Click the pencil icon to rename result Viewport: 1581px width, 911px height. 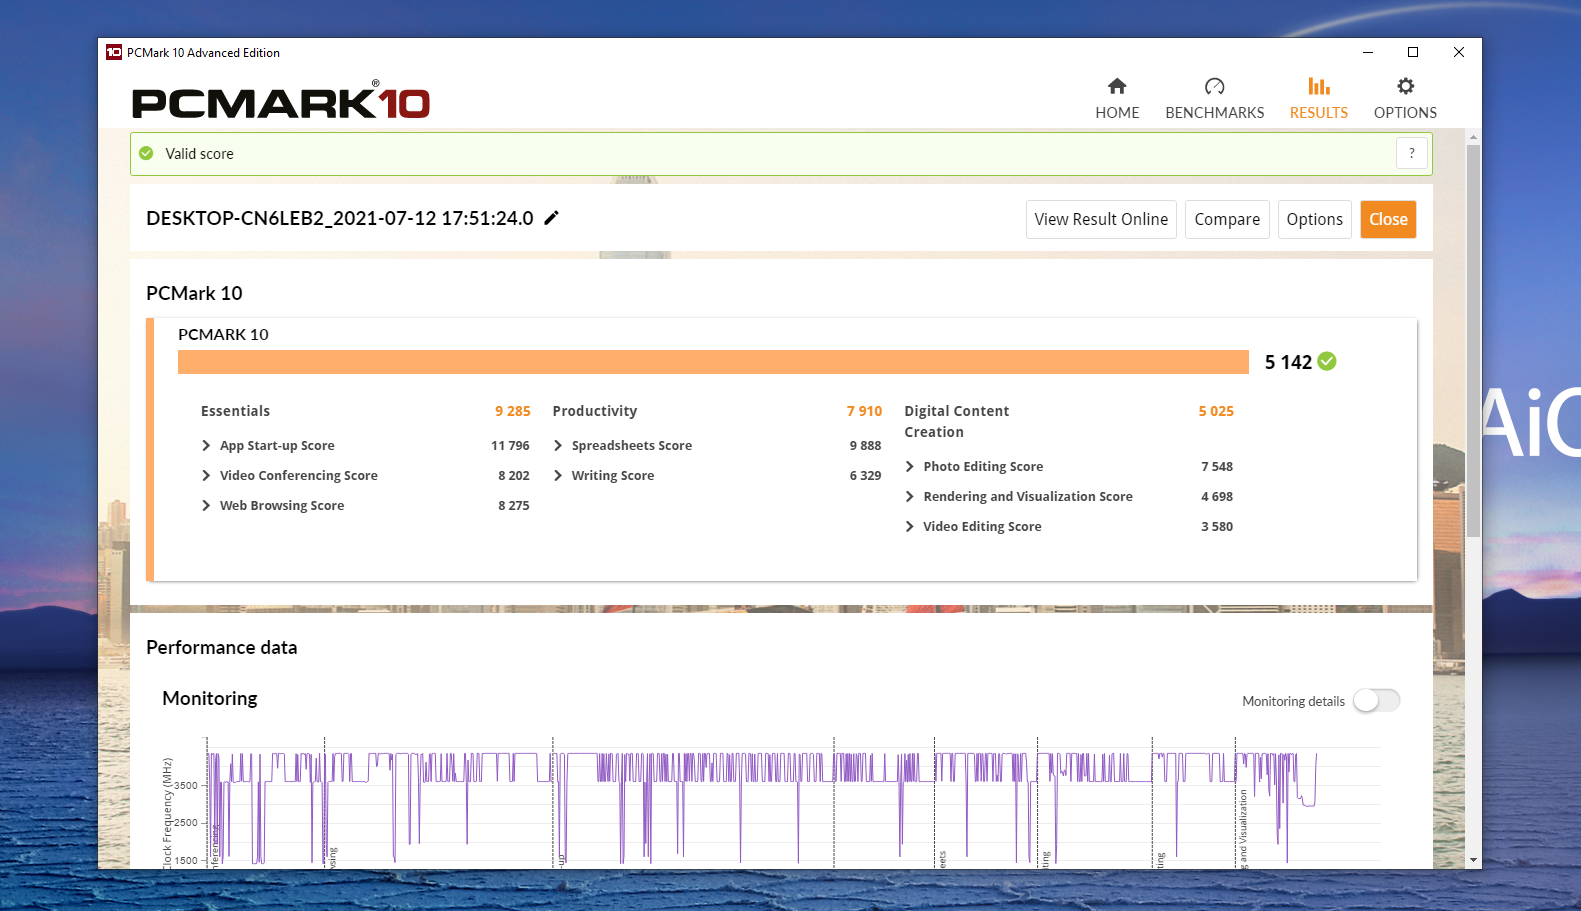pos(551,218)
